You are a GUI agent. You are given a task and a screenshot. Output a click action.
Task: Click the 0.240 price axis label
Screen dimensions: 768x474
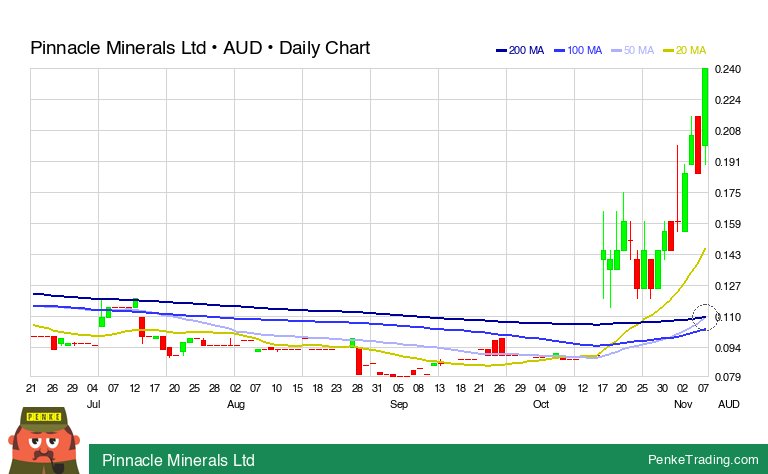click(728, 69)
